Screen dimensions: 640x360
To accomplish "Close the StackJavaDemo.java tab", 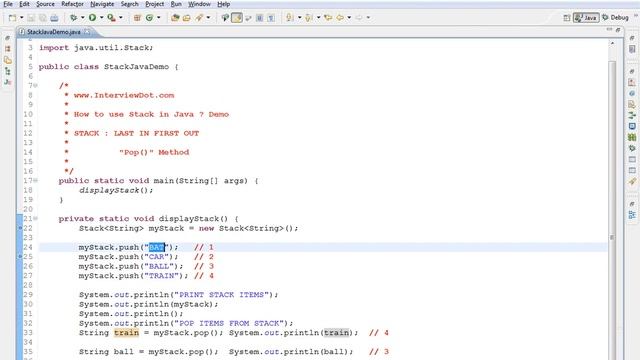I will [x=87, y=31].
